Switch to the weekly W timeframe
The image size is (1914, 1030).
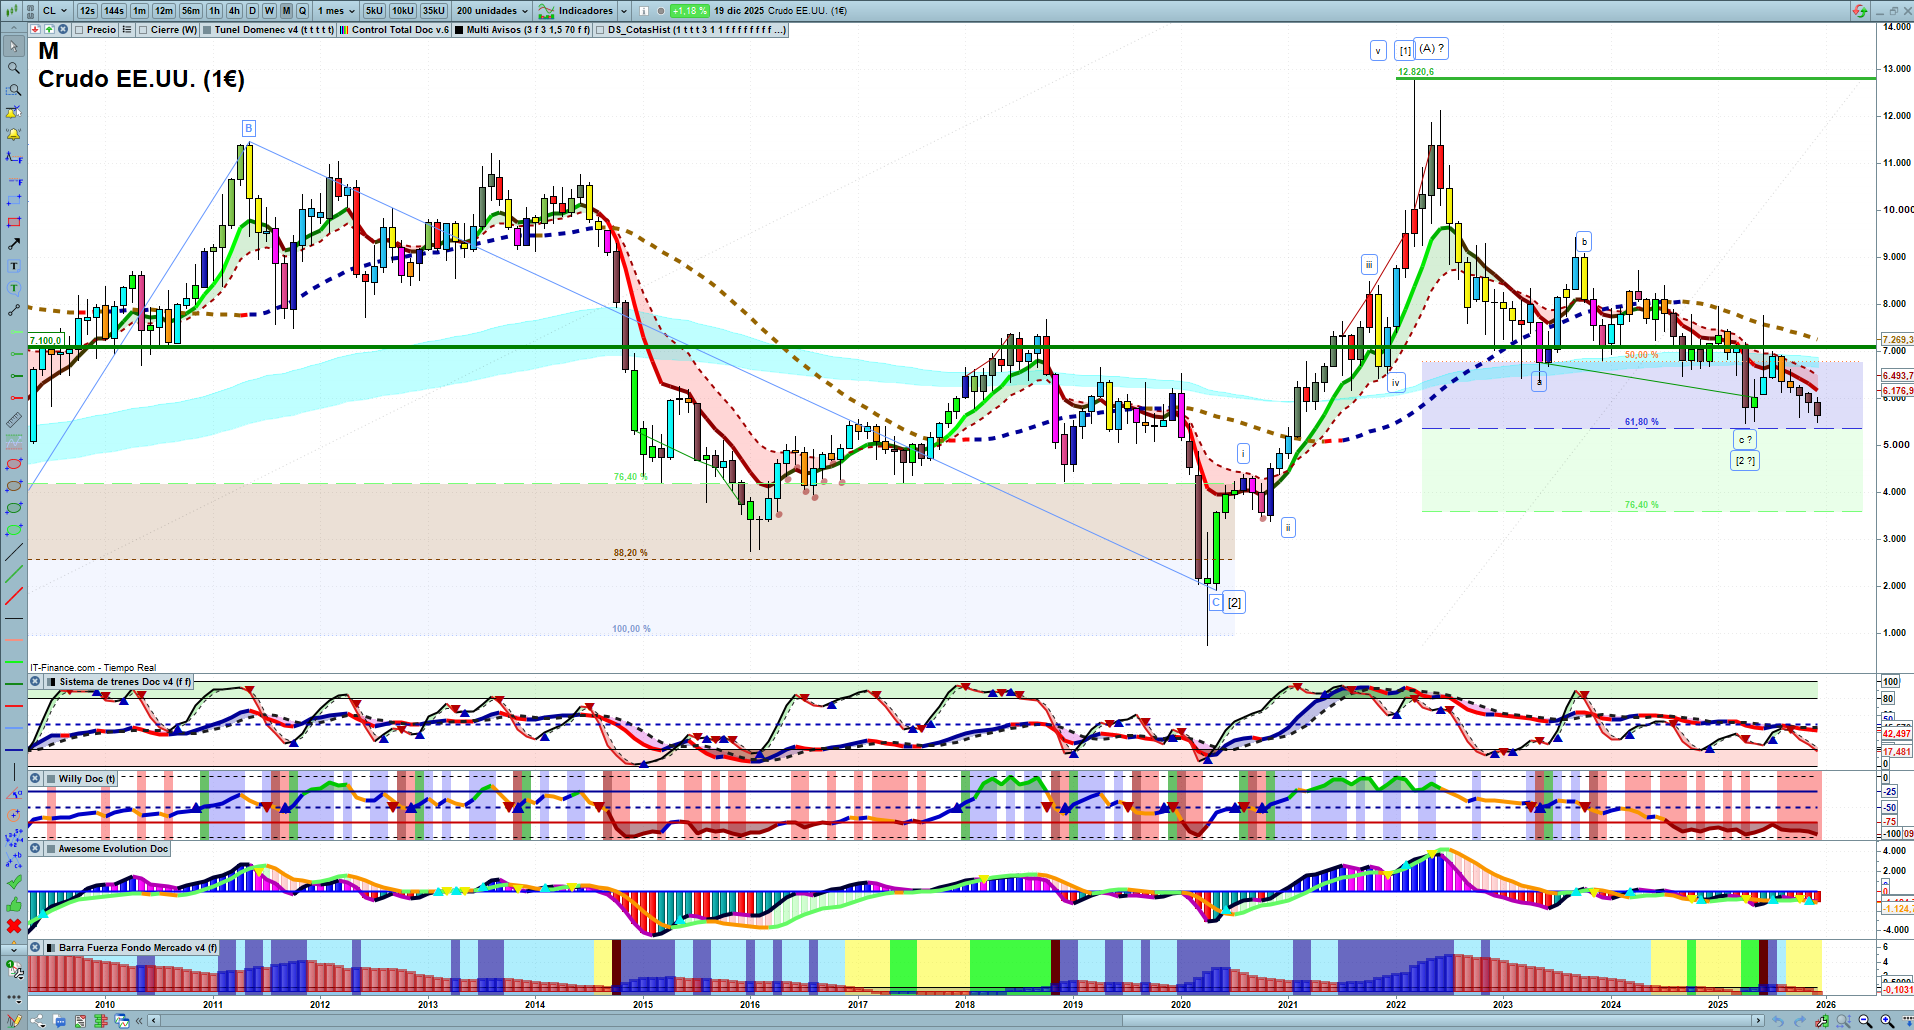click(269, 11)
